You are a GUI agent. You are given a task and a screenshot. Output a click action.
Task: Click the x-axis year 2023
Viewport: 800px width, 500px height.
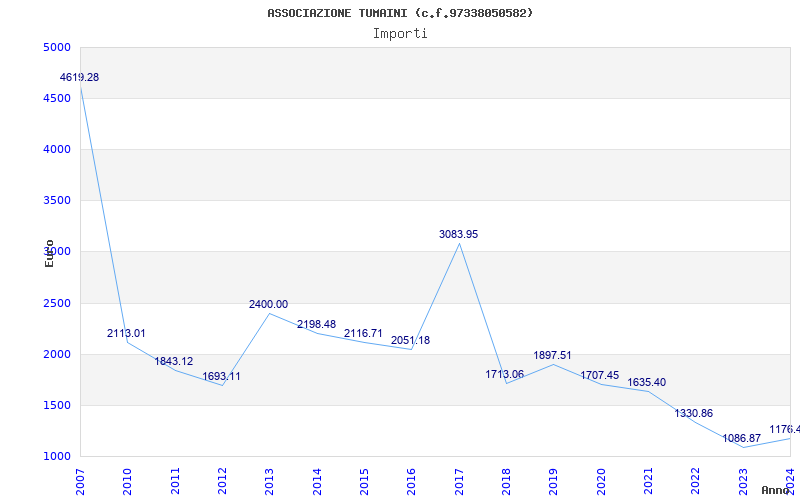pyautogui.click(x=743, y=482)
